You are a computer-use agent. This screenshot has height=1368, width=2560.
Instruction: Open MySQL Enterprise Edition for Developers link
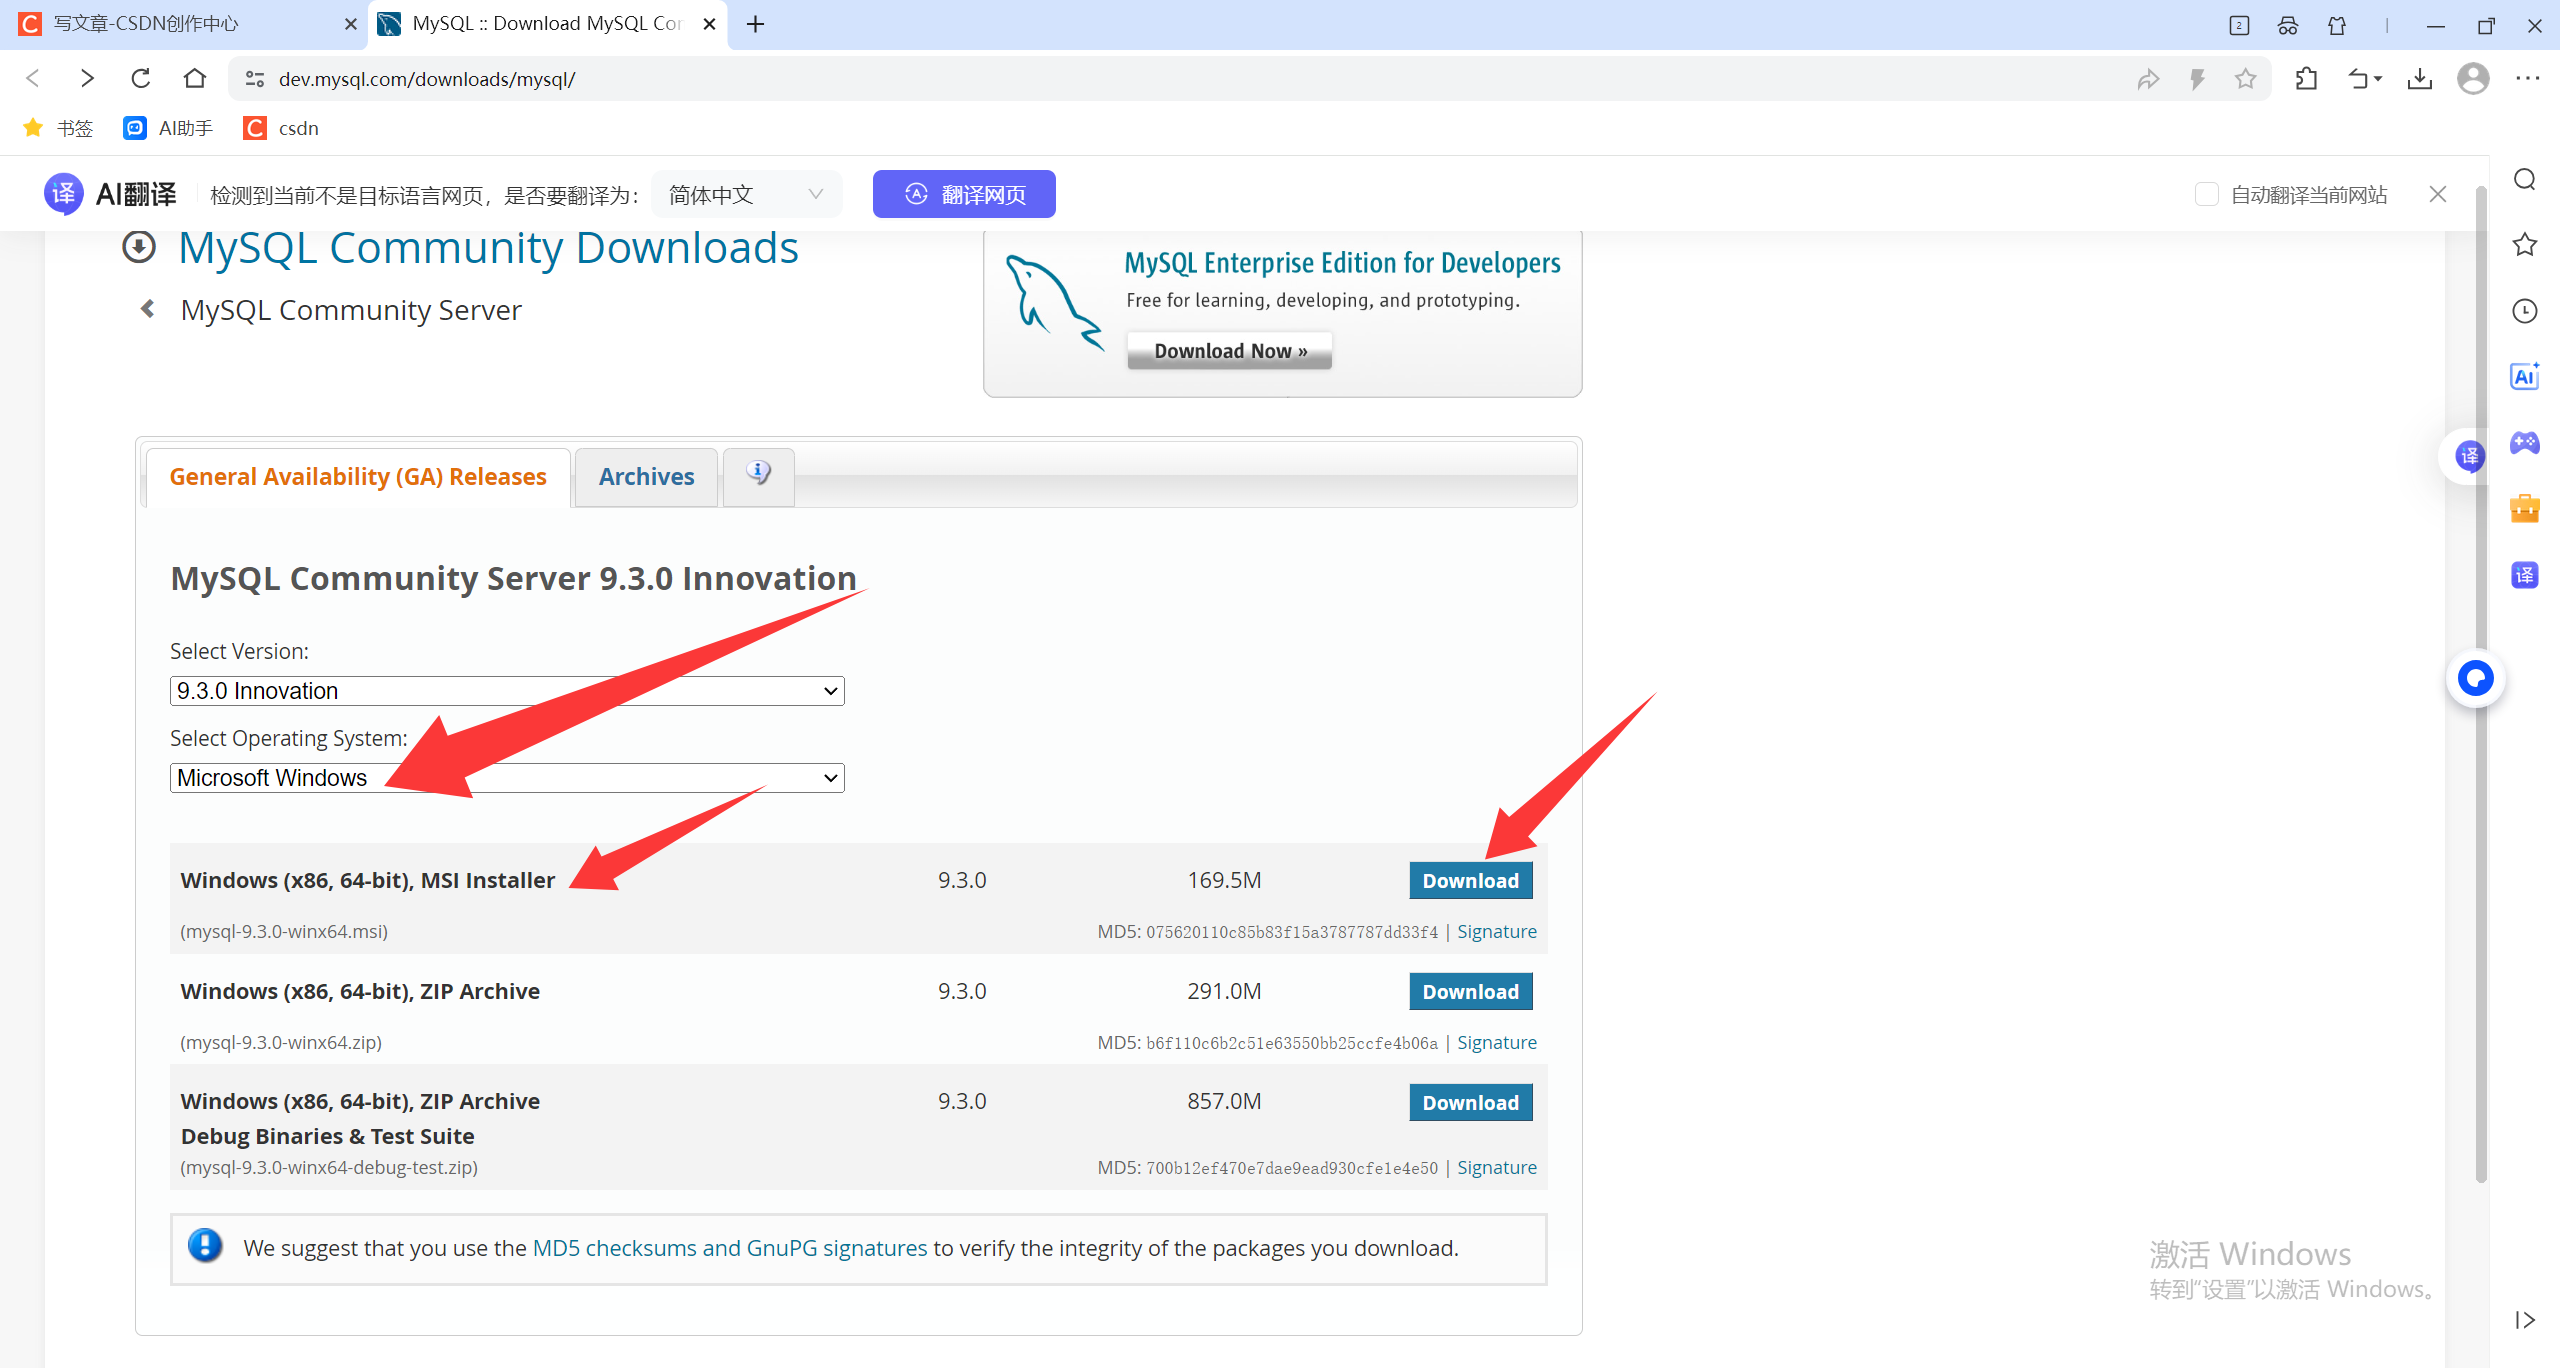click(1342, 263)
